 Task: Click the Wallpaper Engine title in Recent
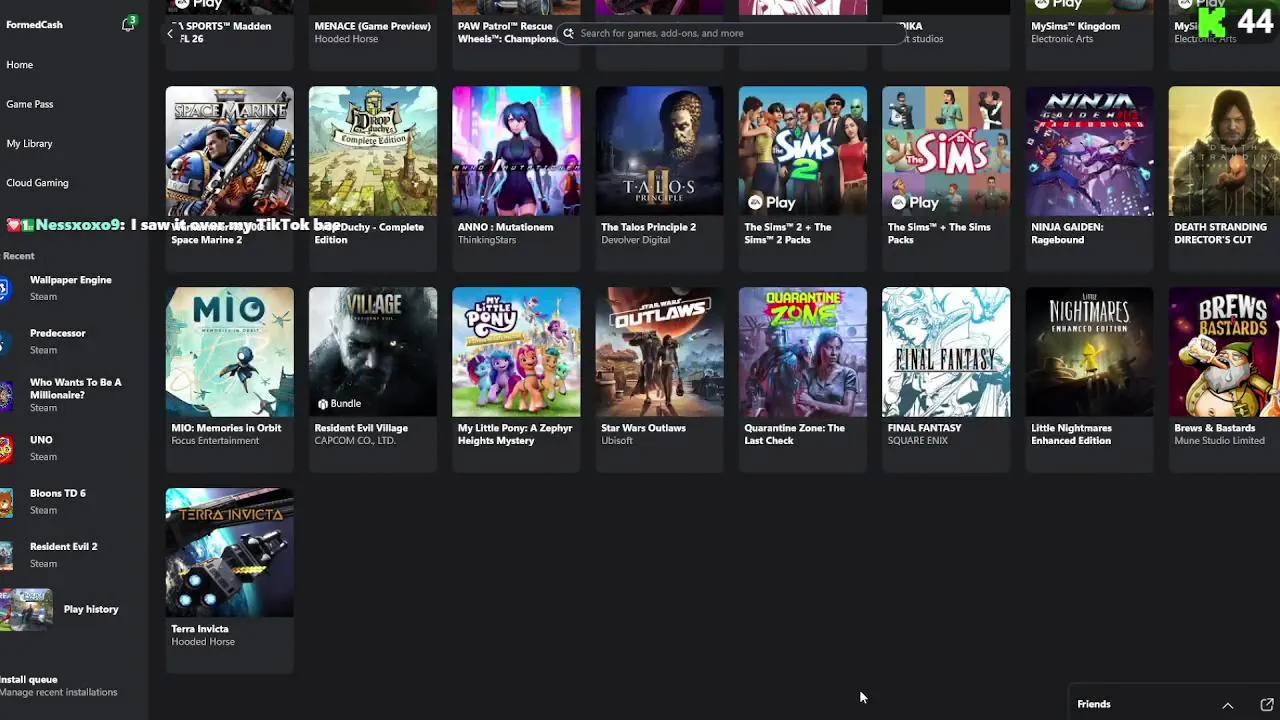click(x=71, y=280)
